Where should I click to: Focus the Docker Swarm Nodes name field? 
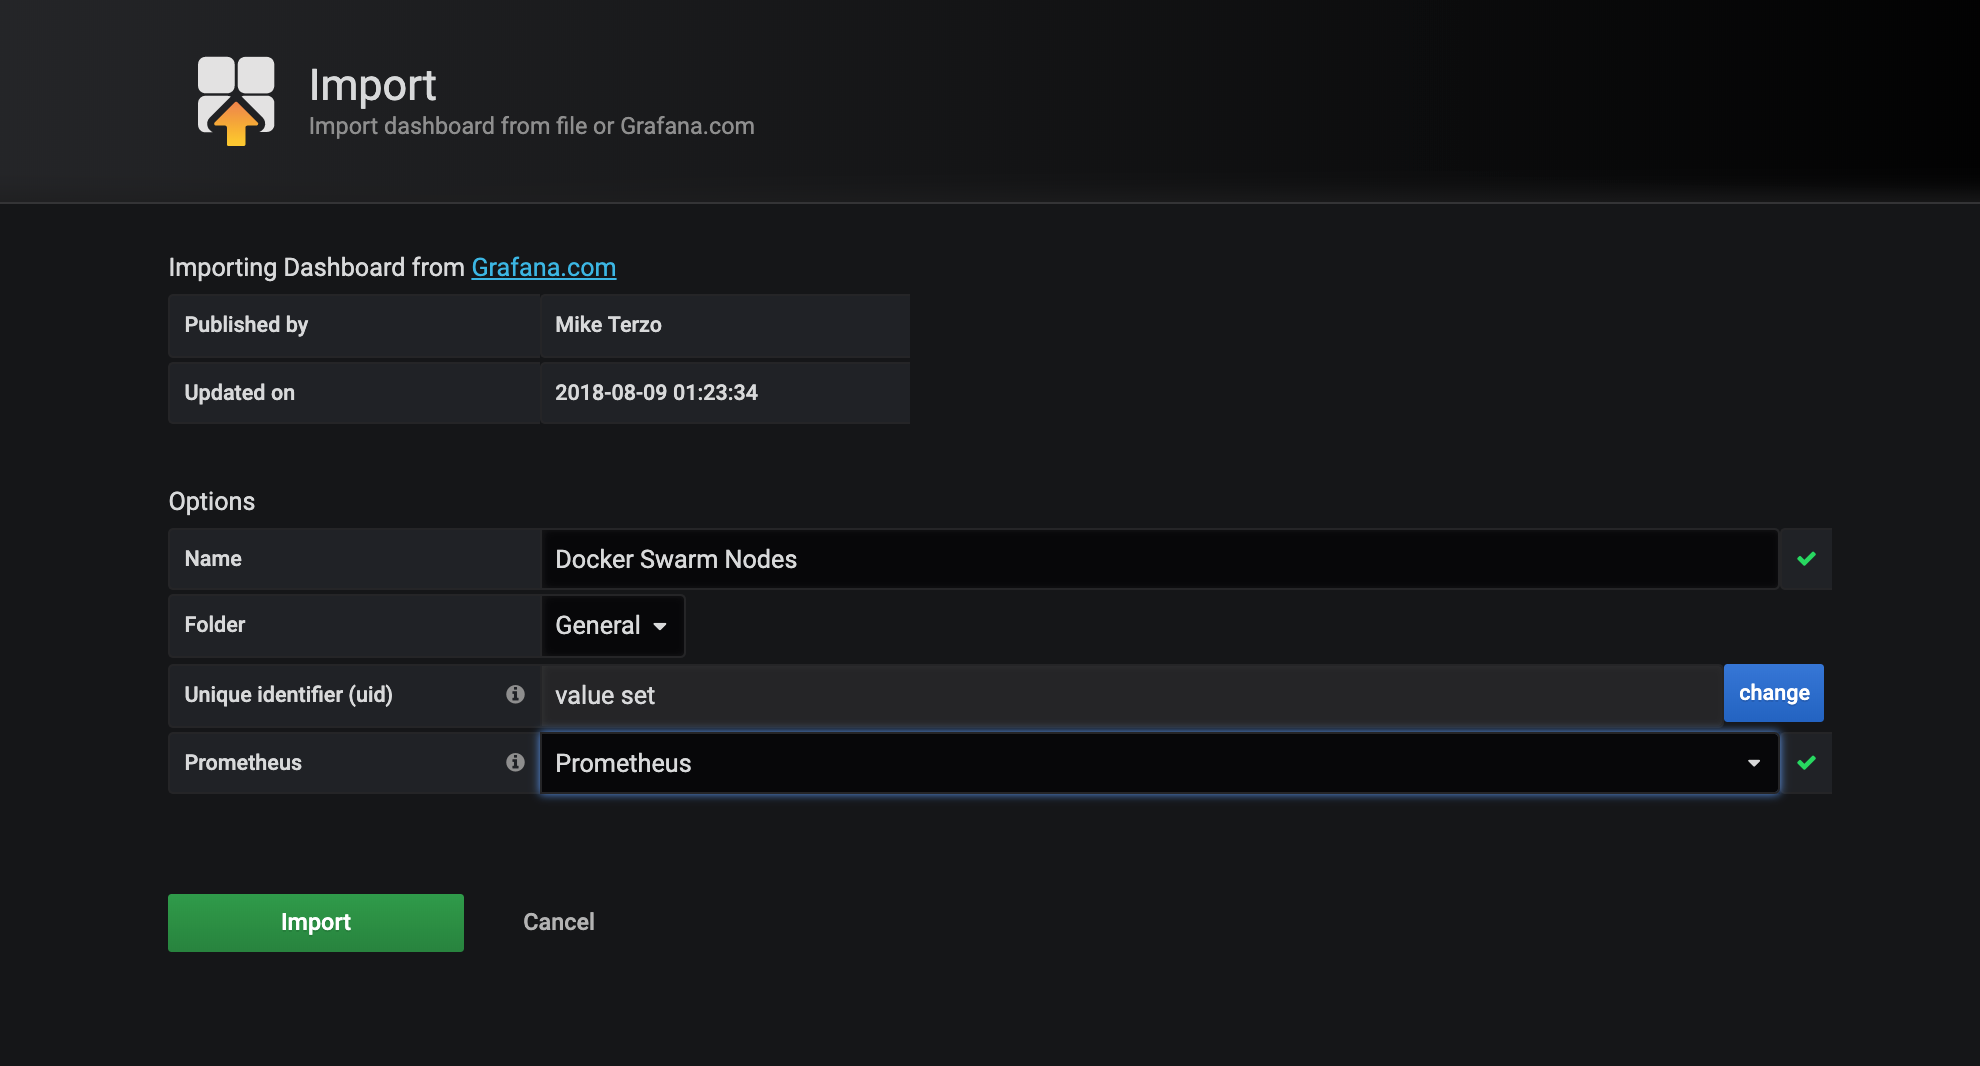point(1159,559)
